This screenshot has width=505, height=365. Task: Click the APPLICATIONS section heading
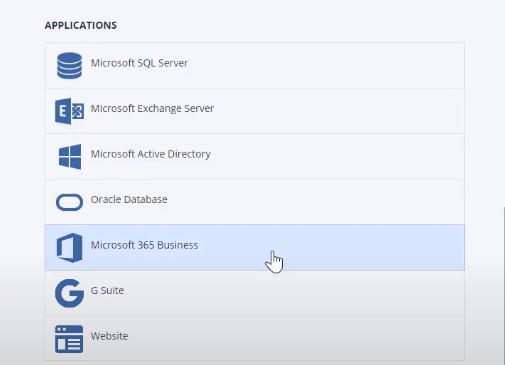(x=81, y=25)
